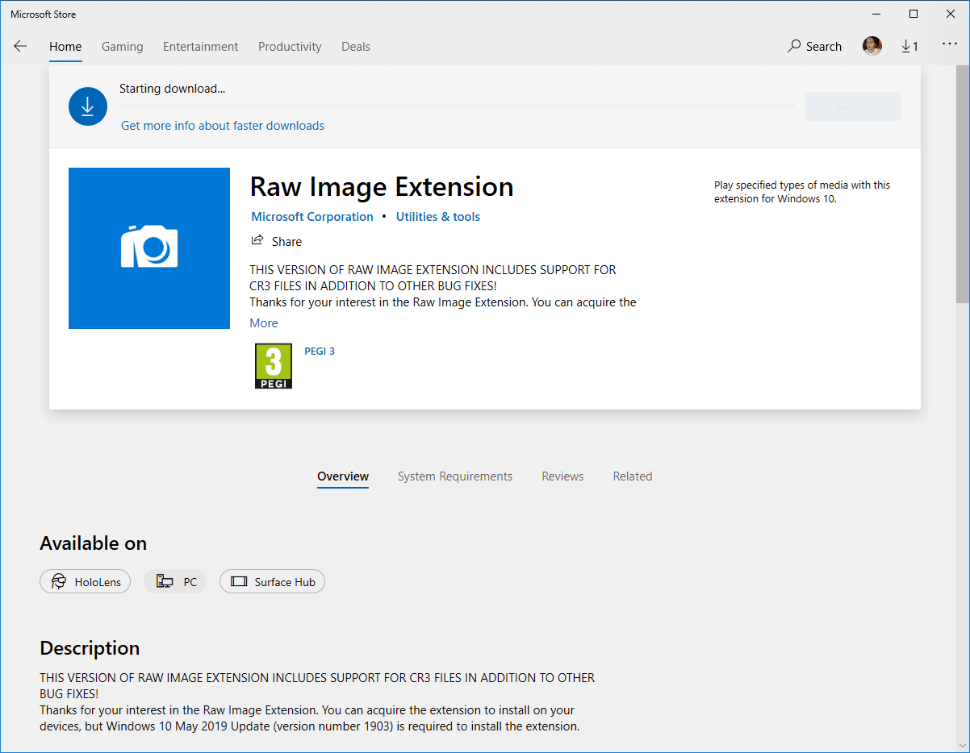This screenshot has width=970, height=753.
Task: Maximize the Microsoft Store window
Action: click(x=913, y=14)
